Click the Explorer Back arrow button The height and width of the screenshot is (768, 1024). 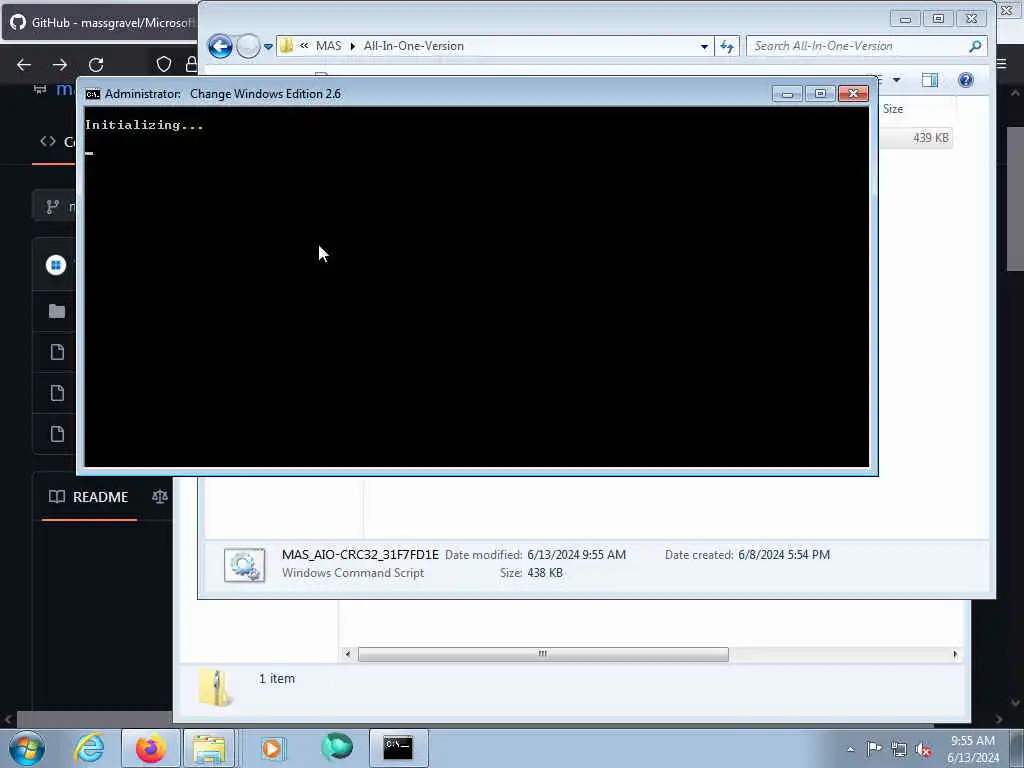220,46
